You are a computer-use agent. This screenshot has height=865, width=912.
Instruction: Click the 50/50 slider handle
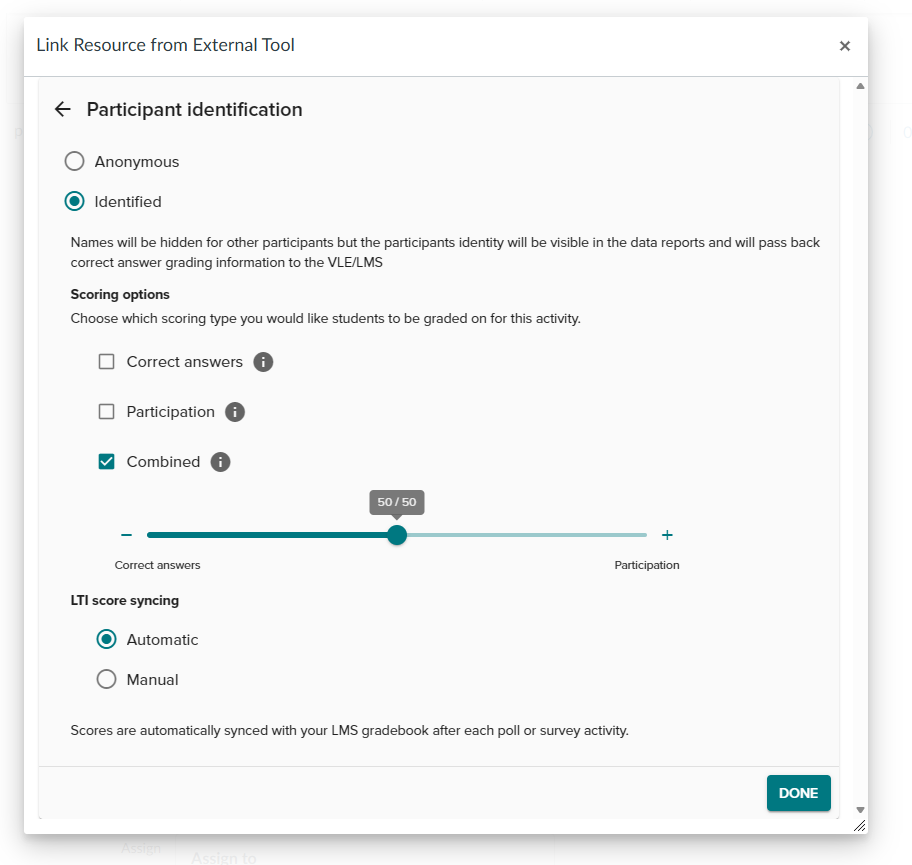pyautogui.click(x=397, y=535)
